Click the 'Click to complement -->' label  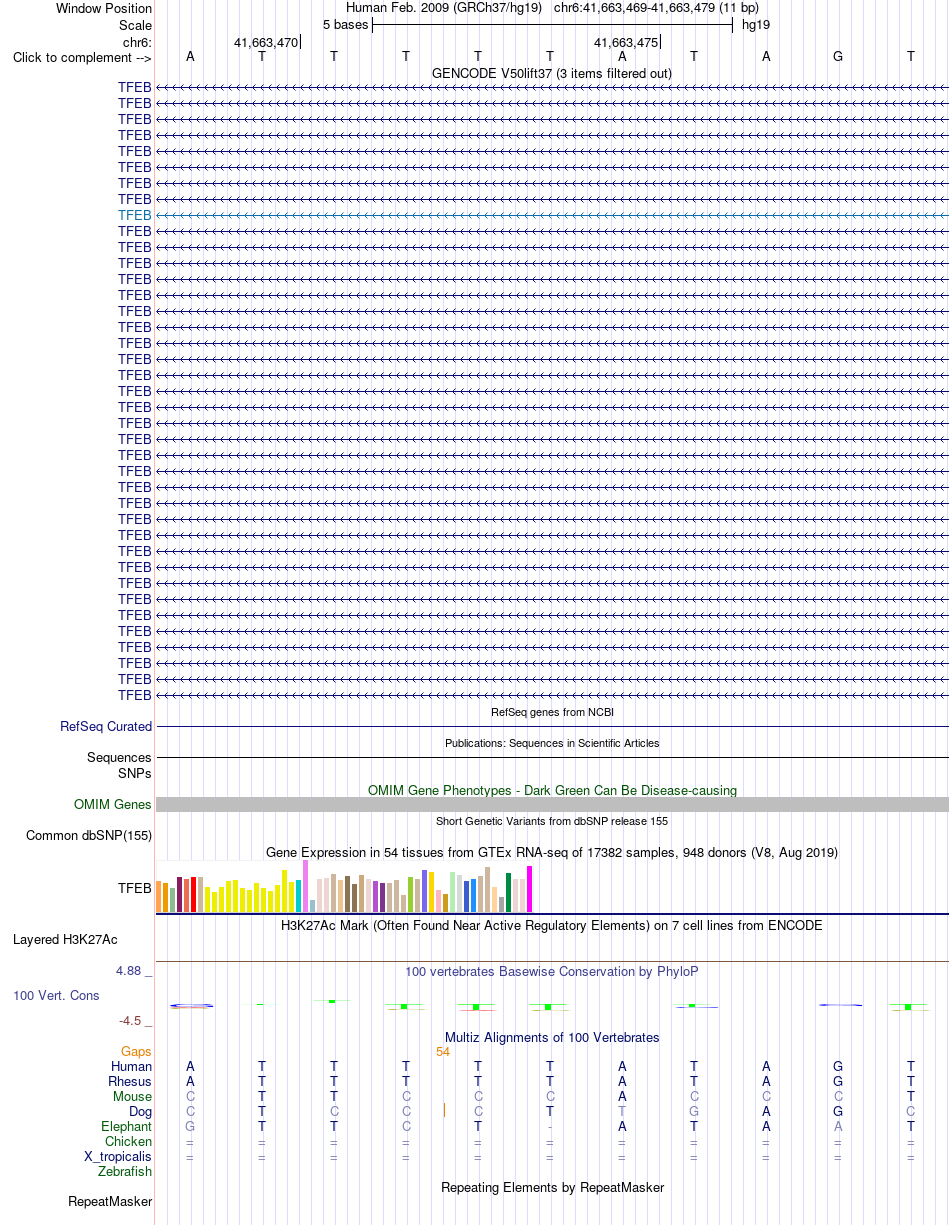(x=82, y=57)
